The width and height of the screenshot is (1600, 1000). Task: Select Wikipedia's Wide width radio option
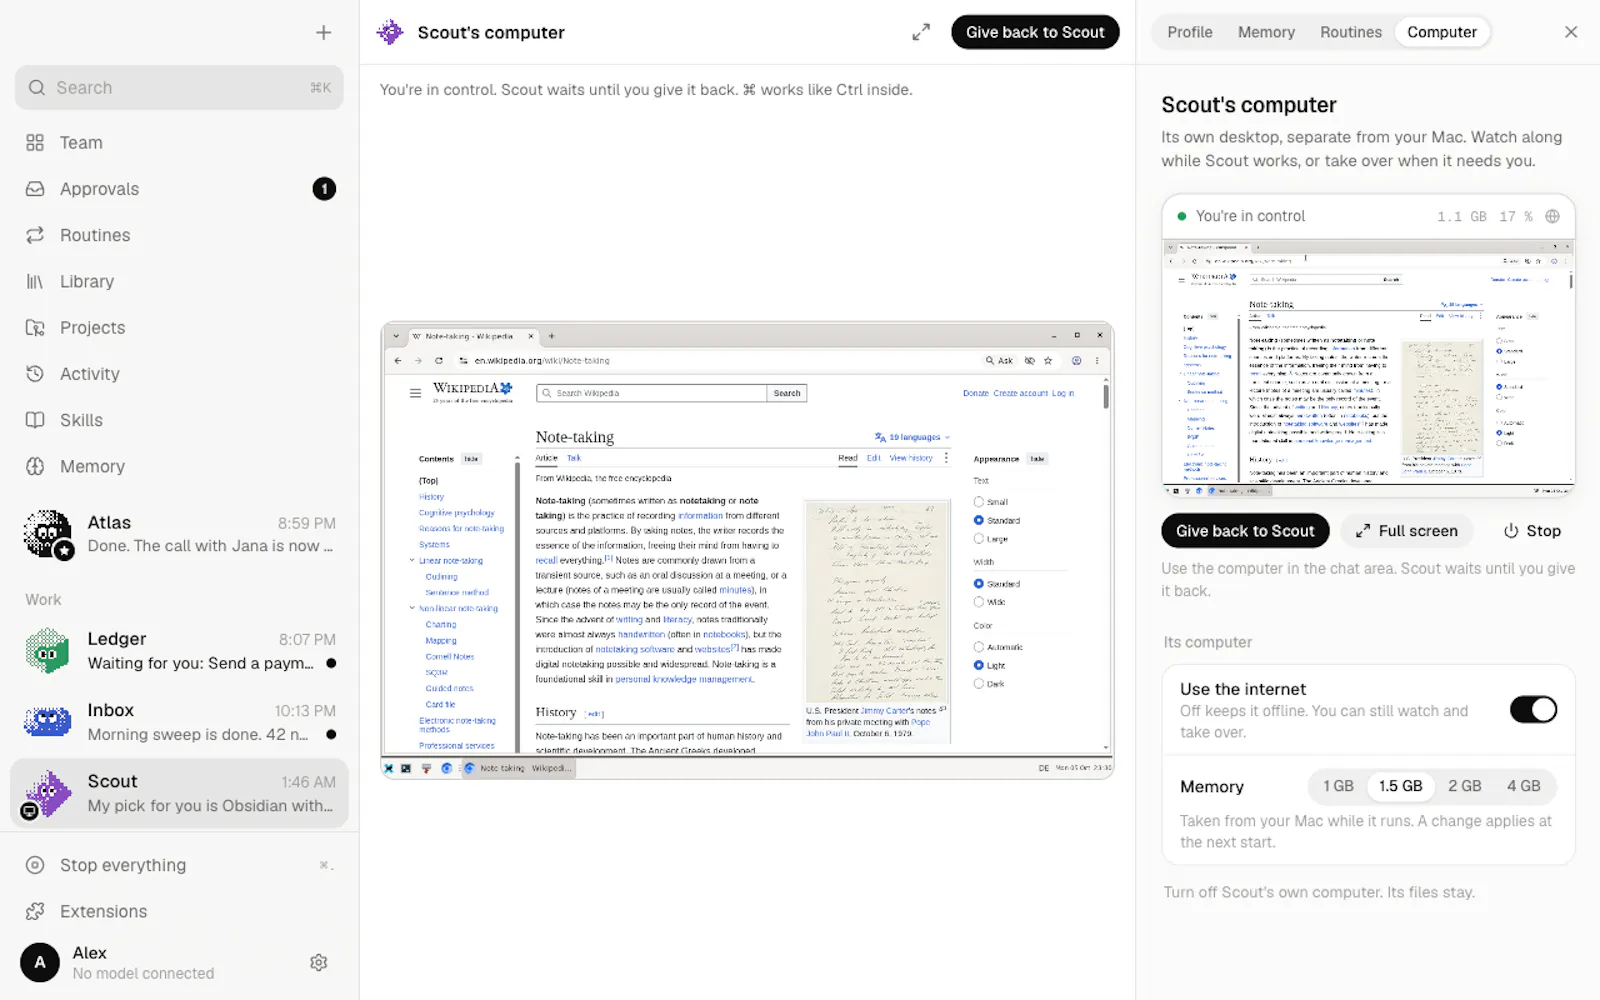(x=978, y=602)
